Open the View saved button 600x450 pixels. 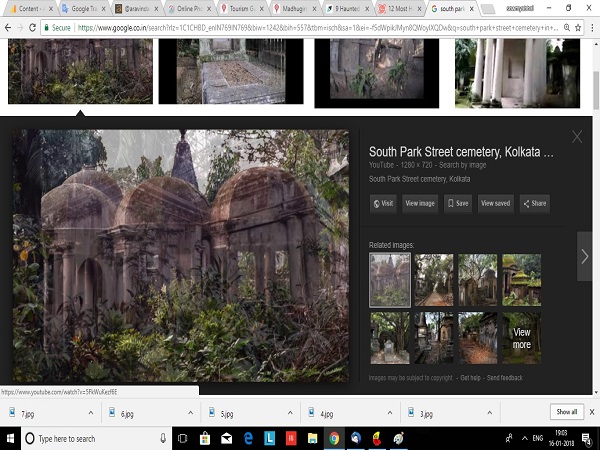pyautogui.click(x=496, y=203)
